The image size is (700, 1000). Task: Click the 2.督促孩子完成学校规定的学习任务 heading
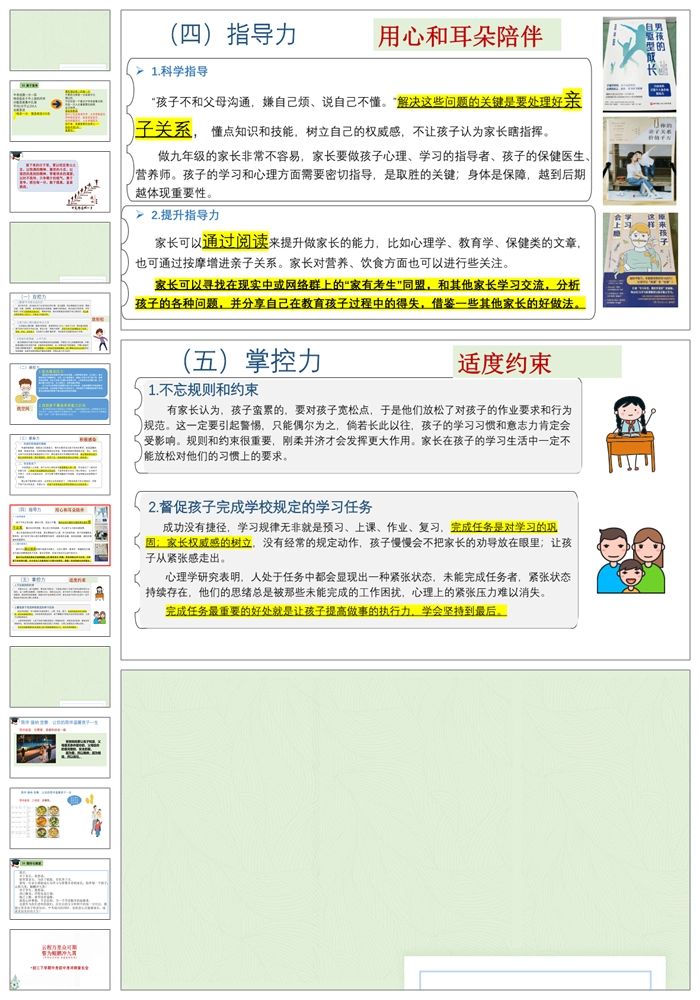[260, 506]
